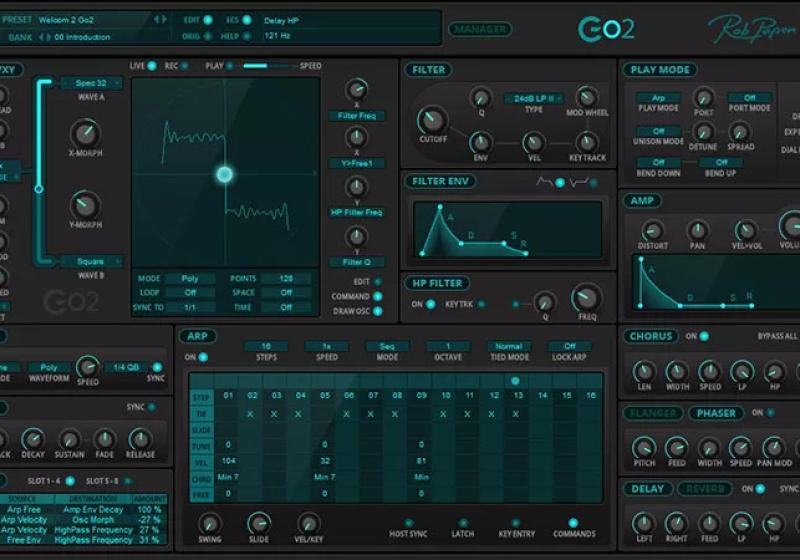
Task: Open the TIED MODE Normal dropdown
Action: 509,346
